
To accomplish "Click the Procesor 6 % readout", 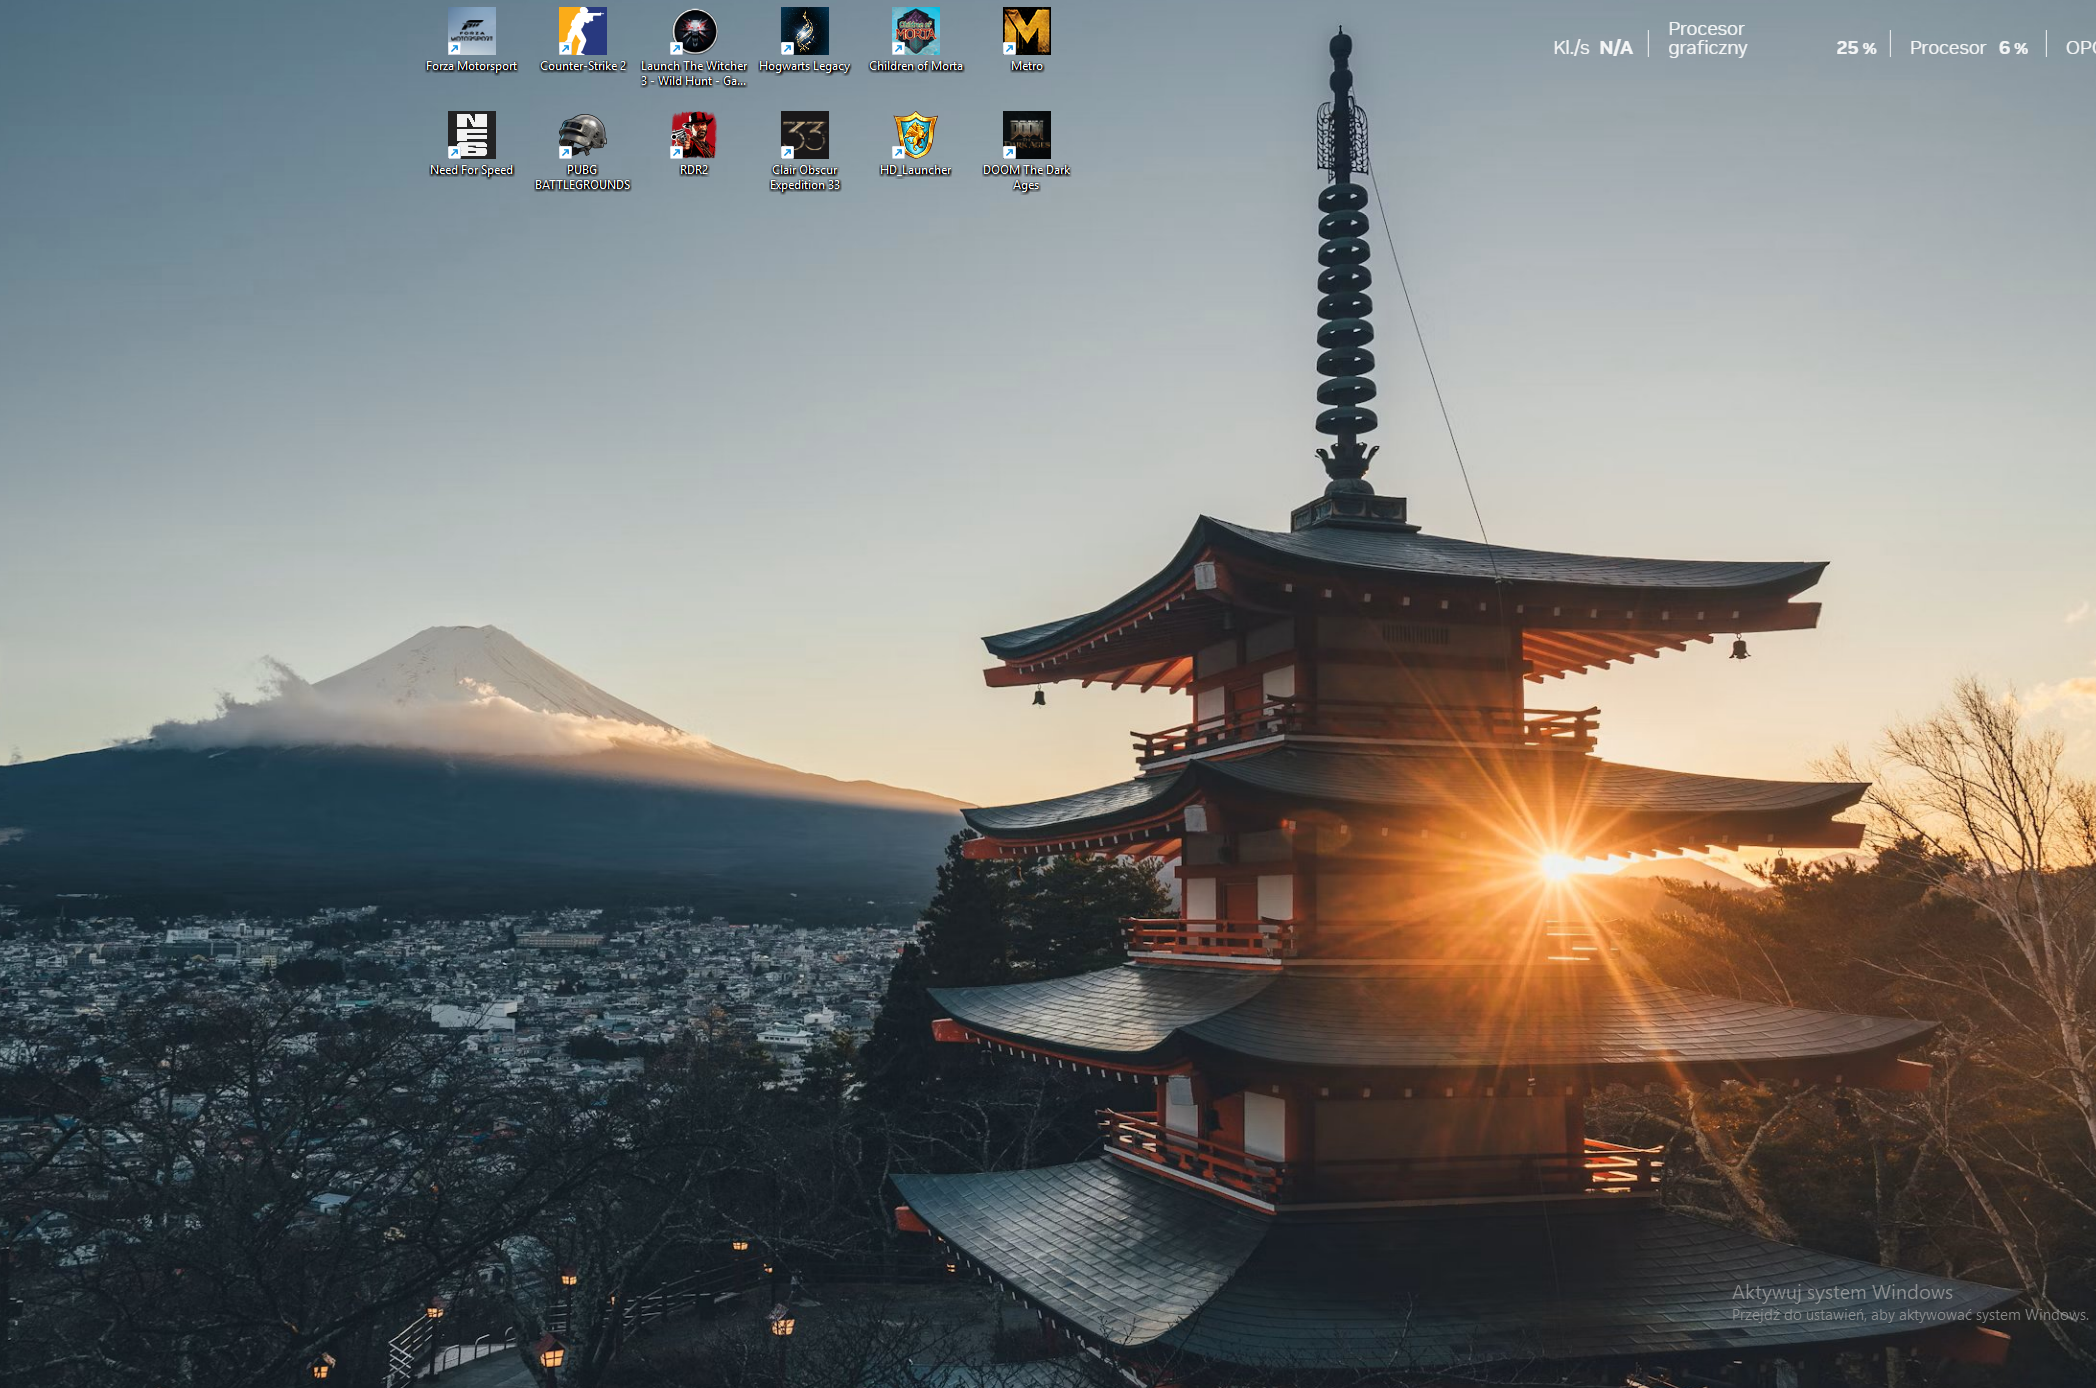I will 1968,48.
